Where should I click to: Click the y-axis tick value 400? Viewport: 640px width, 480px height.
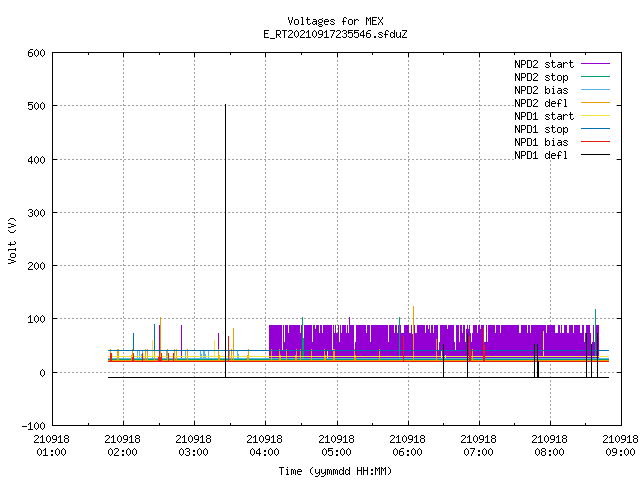pos(36,160)
